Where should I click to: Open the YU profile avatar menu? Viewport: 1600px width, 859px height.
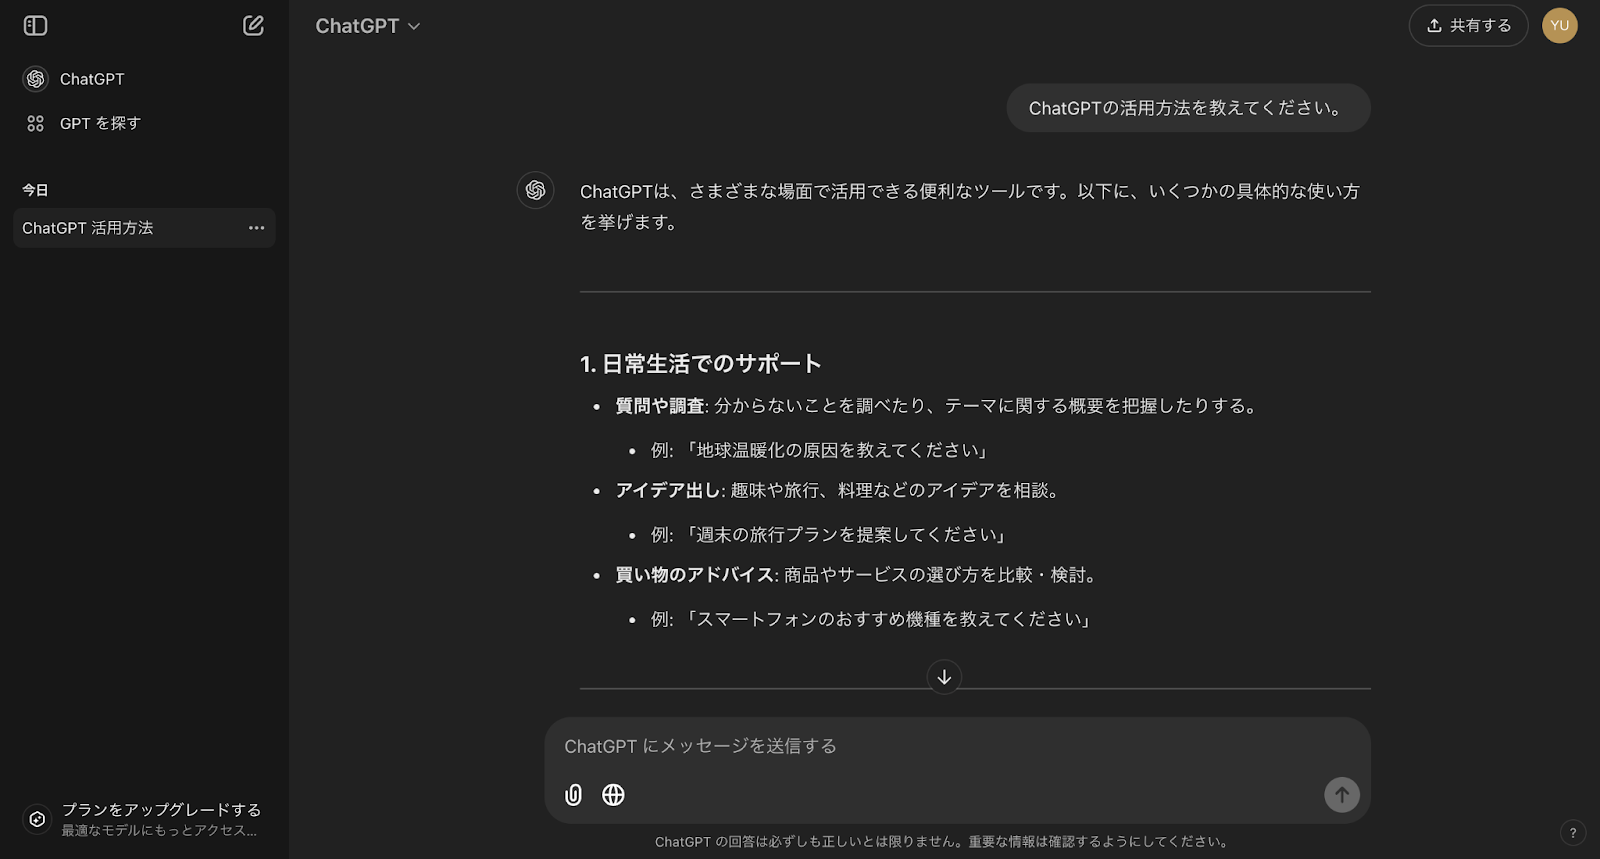(x=1559, y=26)
